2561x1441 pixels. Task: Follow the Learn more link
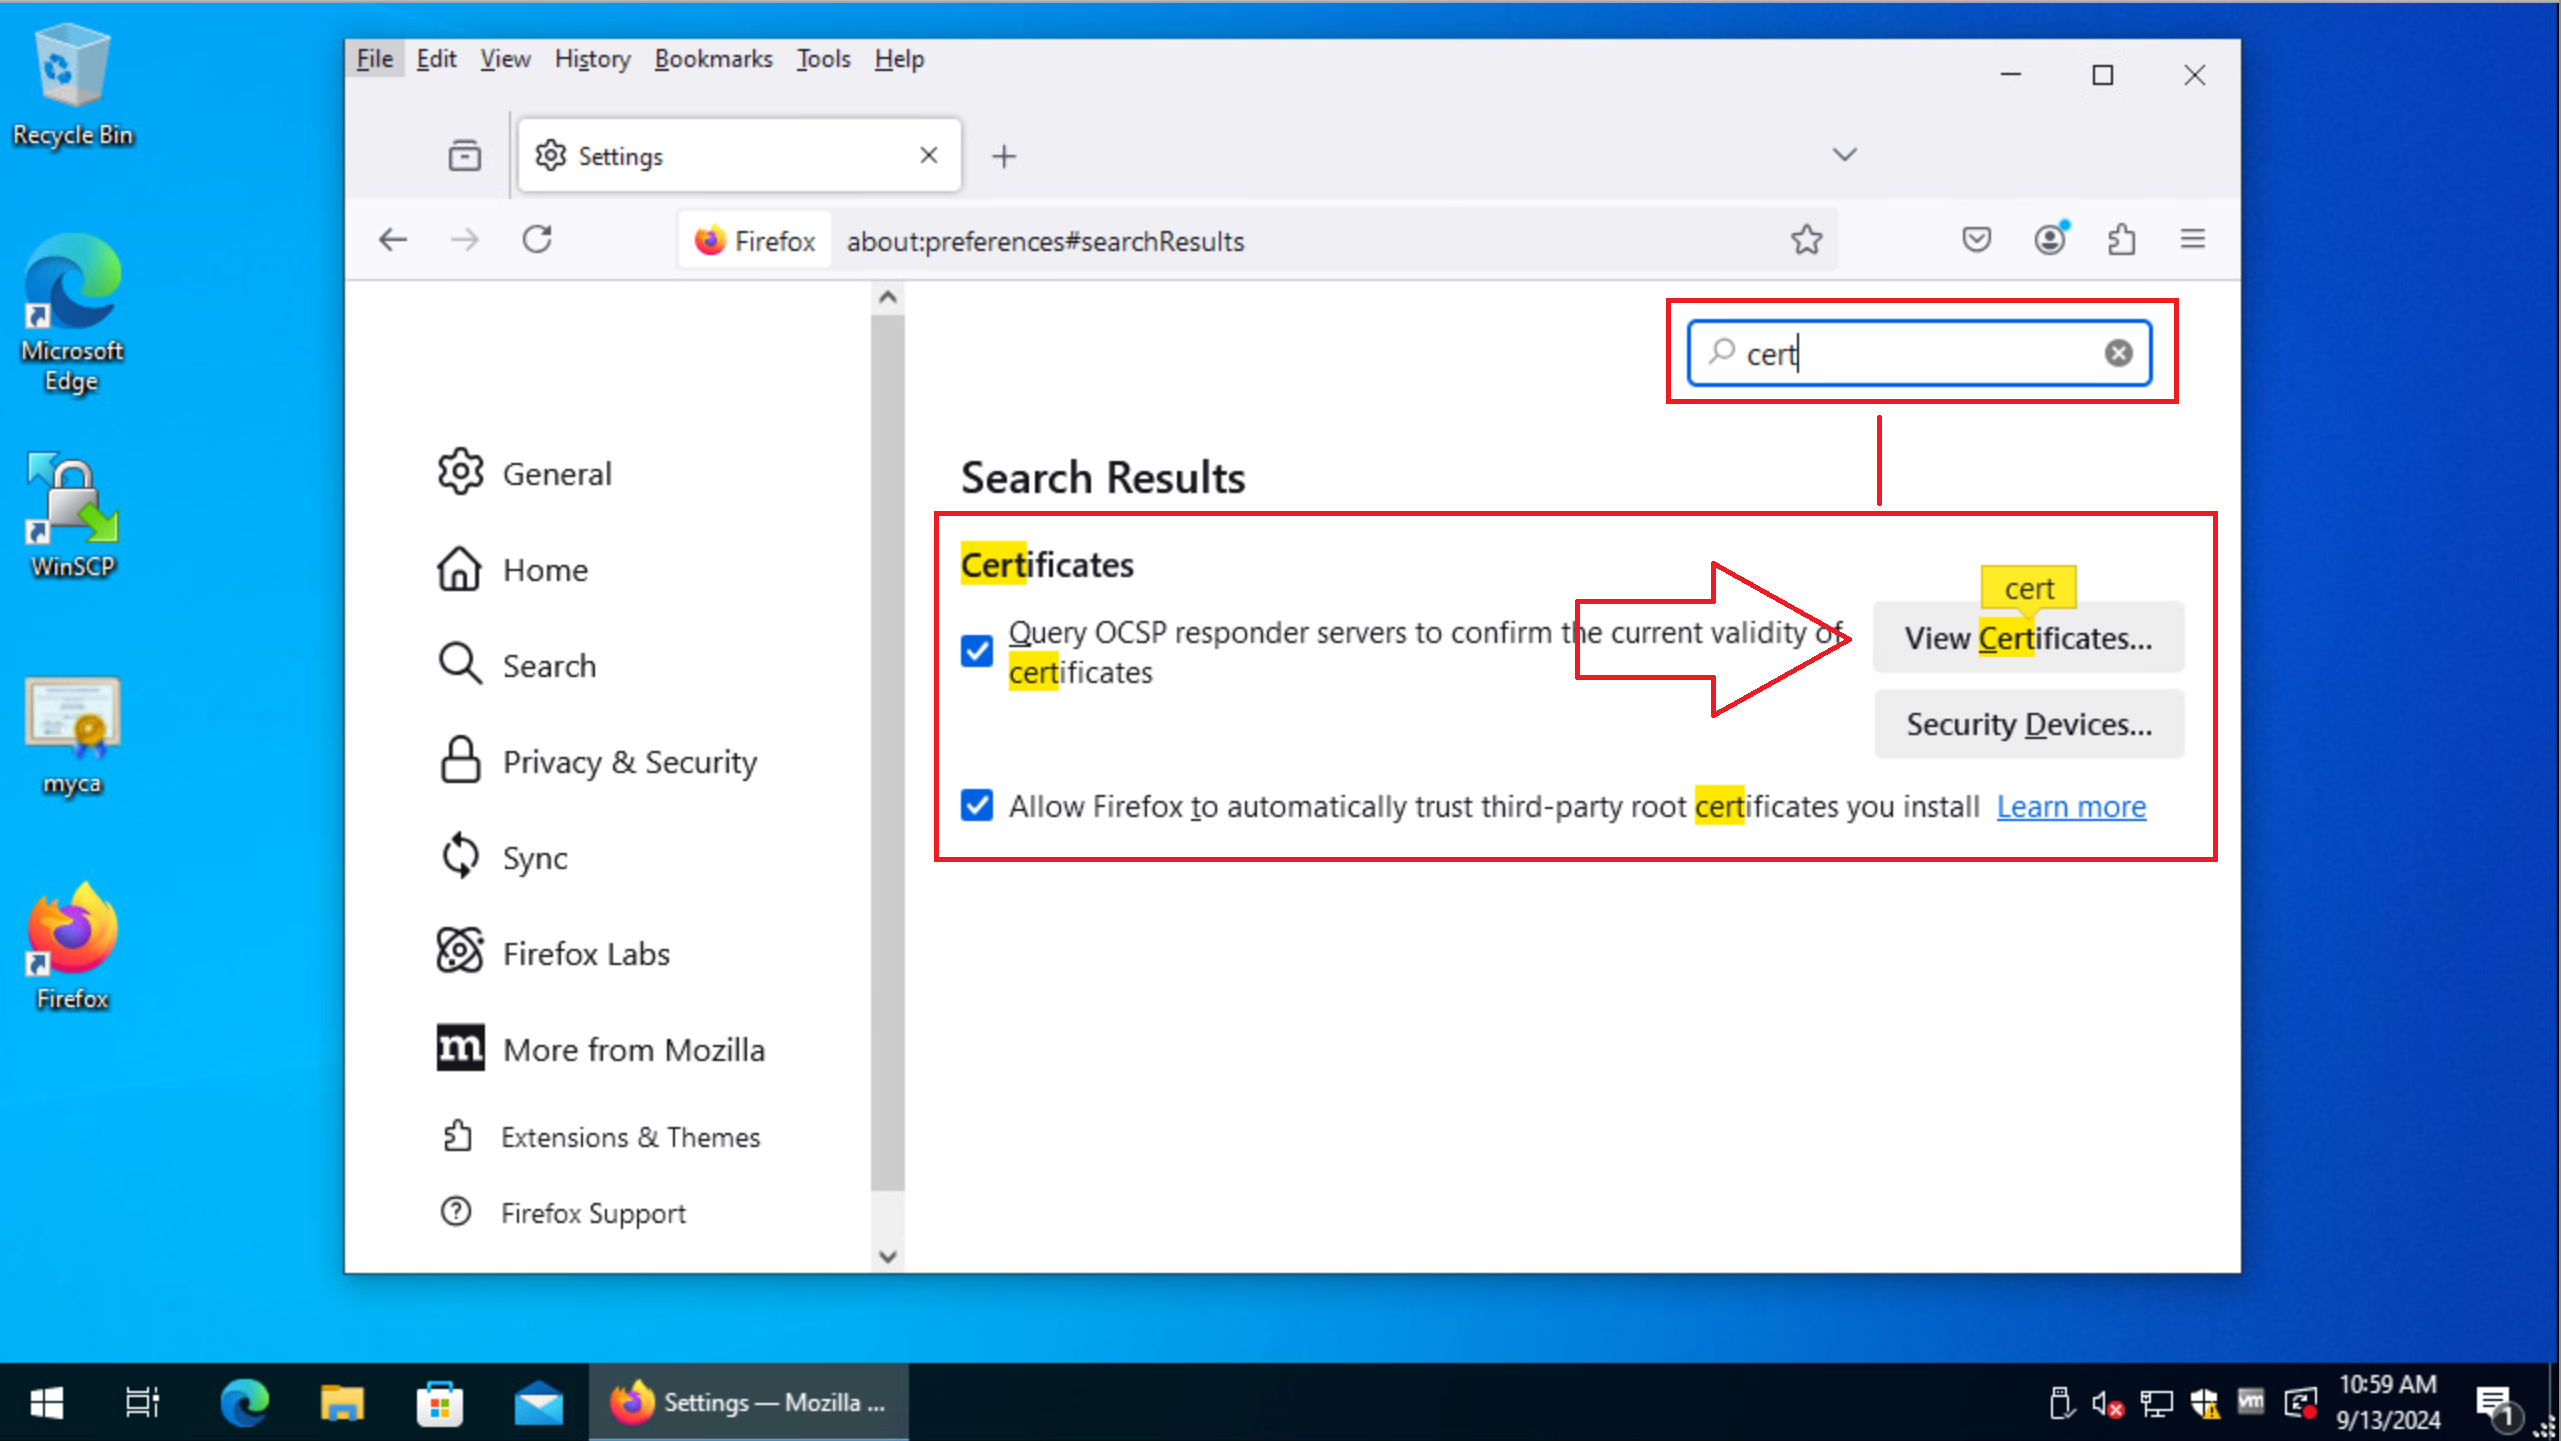point(2071,806)
